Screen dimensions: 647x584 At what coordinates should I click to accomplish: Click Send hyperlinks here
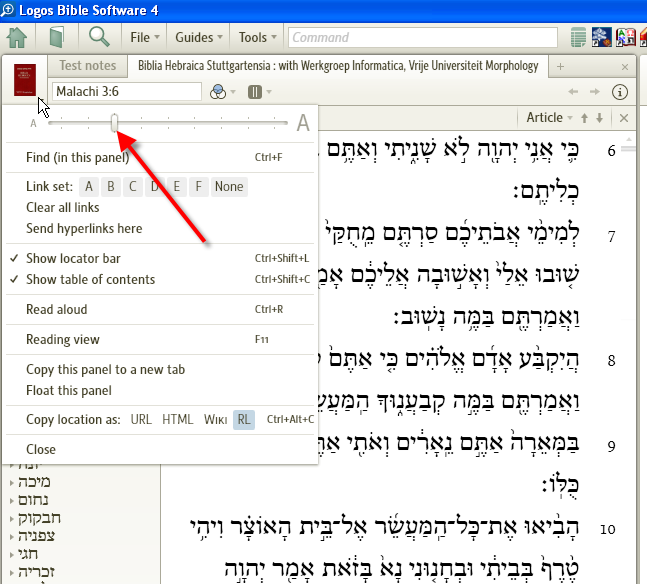[84, 229]
